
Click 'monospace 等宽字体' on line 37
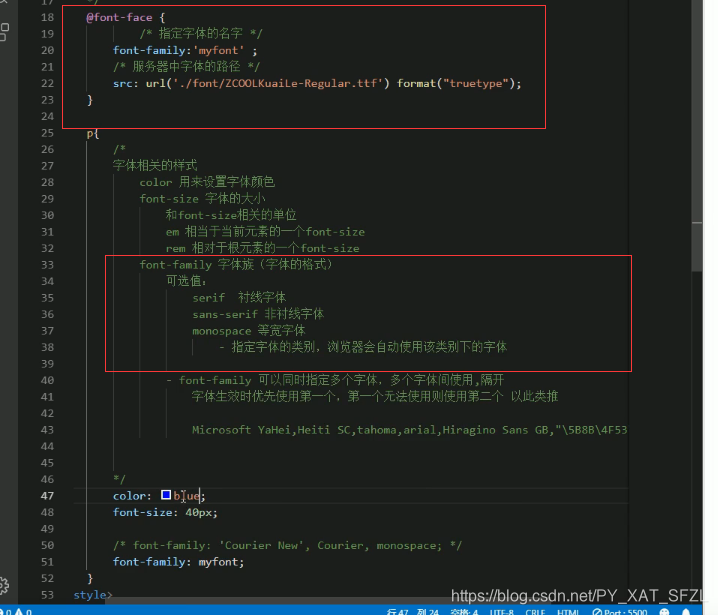(x=249, y=331)
